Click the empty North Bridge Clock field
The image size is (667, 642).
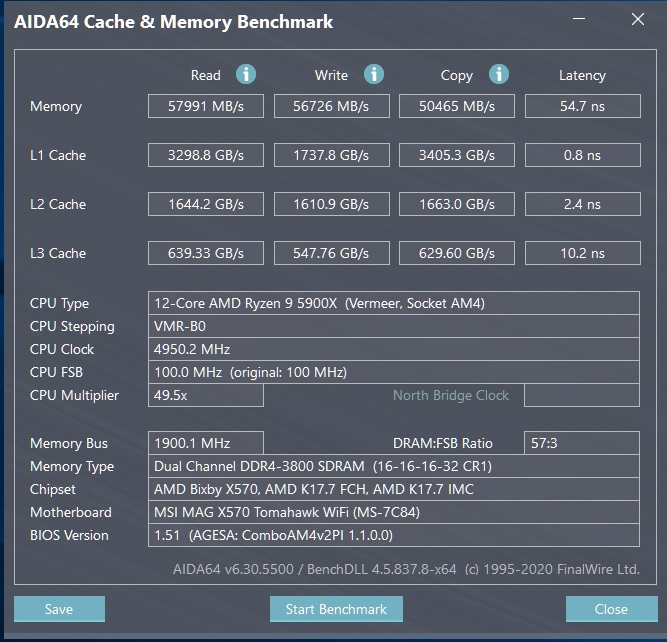tap(582, 395)
